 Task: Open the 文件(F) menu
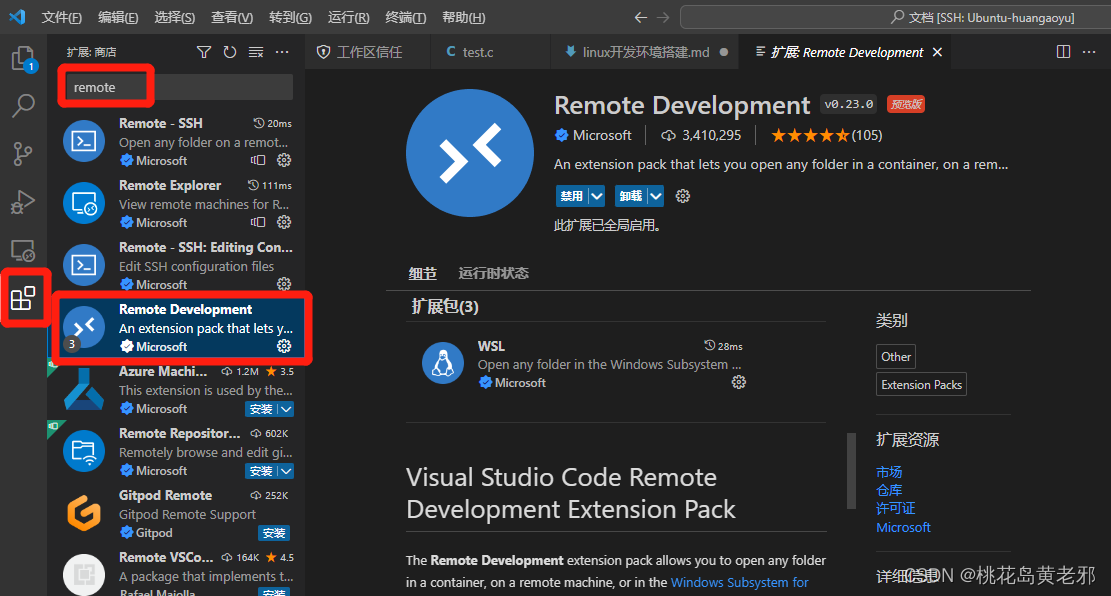pyautogui.click(x=62, y=17)
